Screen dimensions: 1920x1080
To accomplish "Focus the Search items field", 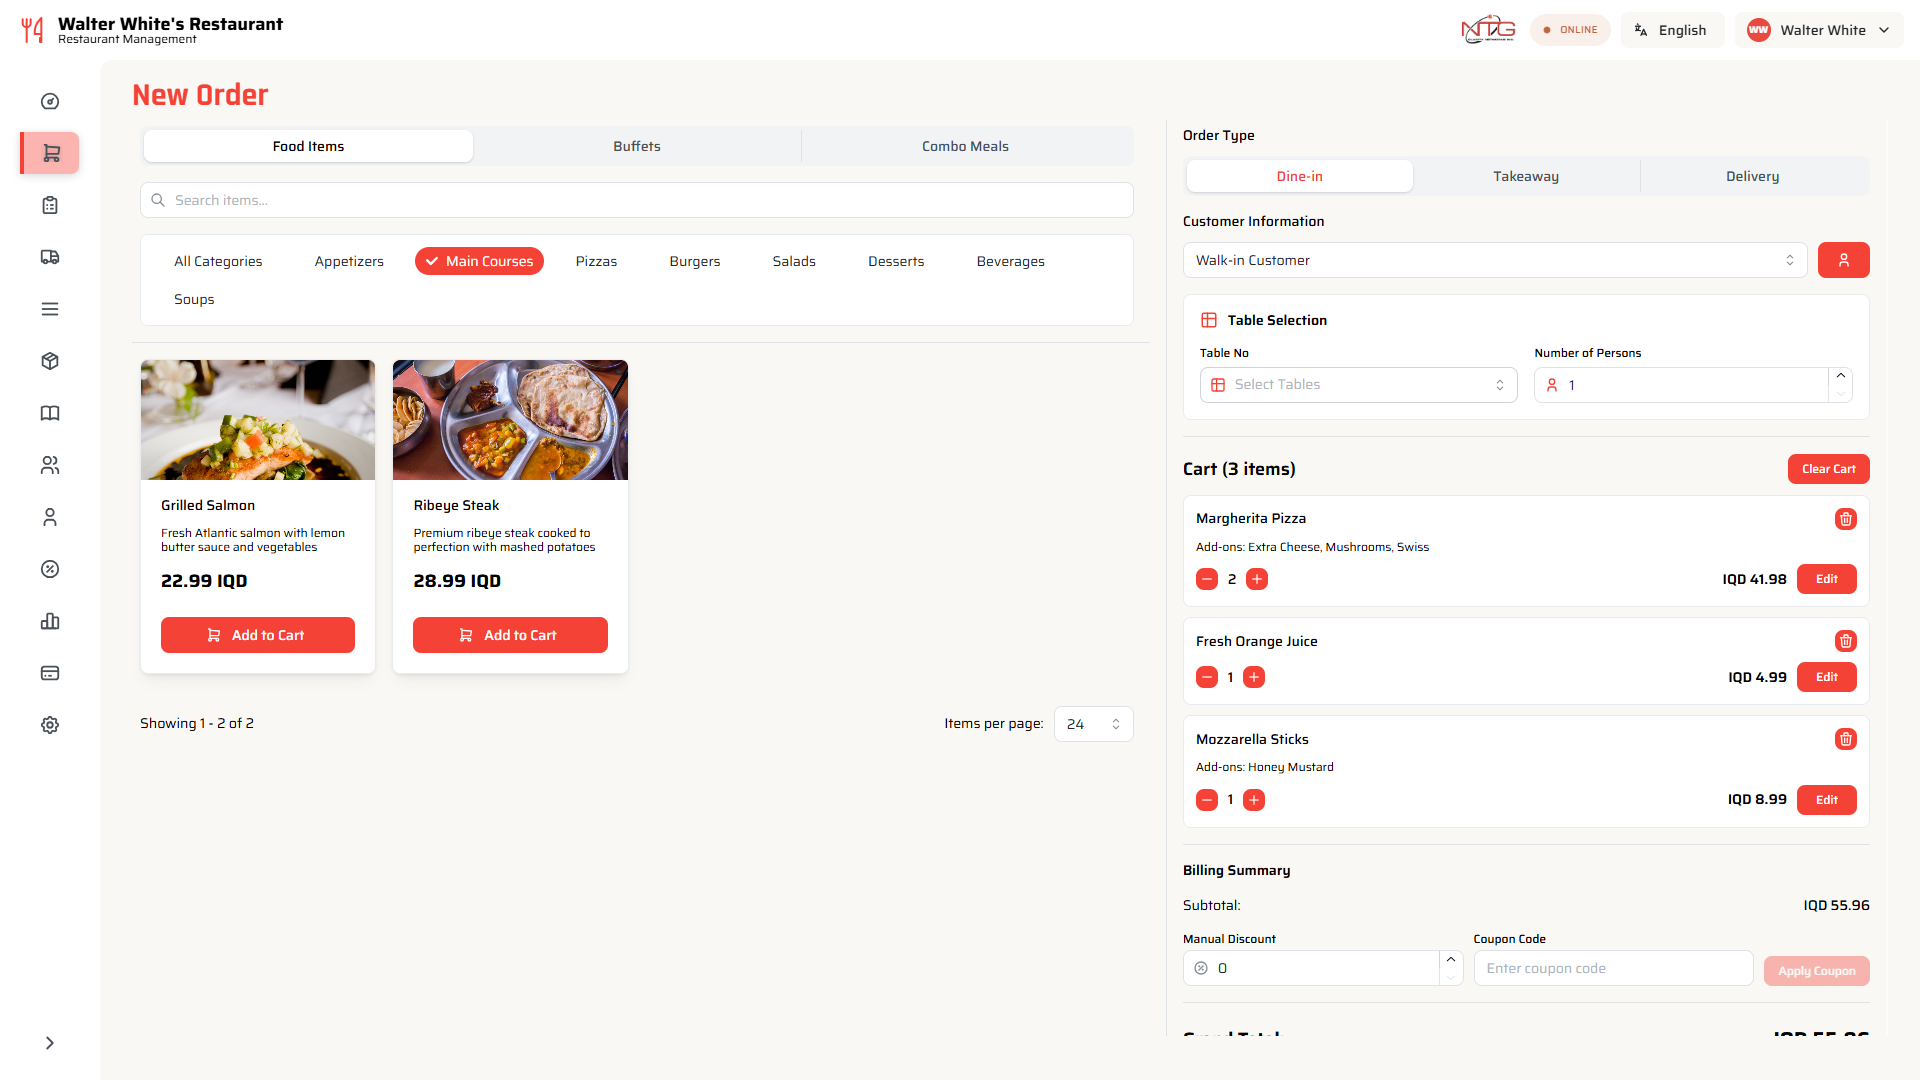I will [637, 200].
